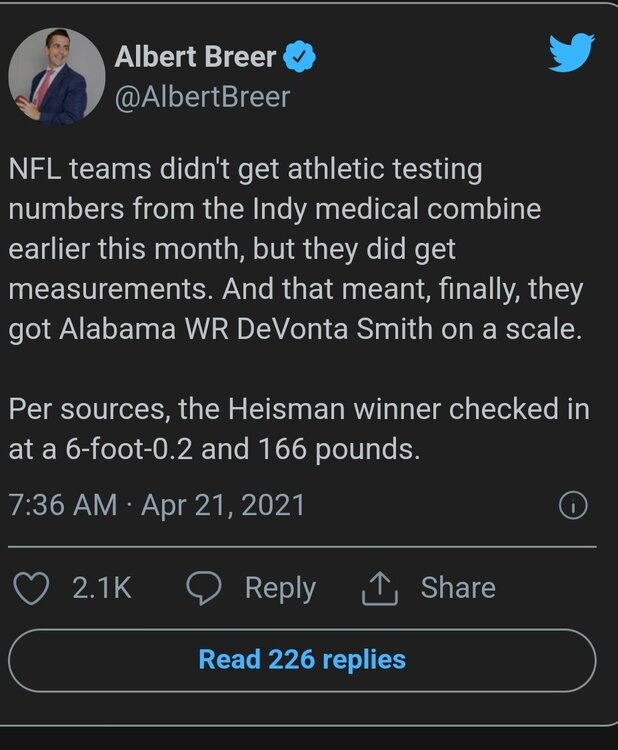
Task: Click the Albert Breer display name
Action: point(195,57)
